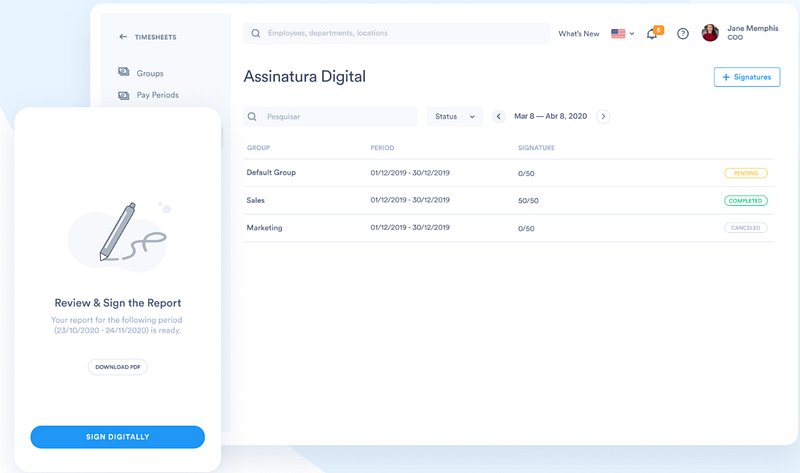Expand the language dropdown chevron
The height and width of the screenshot is (473, 800).
(x=632, y=34)
